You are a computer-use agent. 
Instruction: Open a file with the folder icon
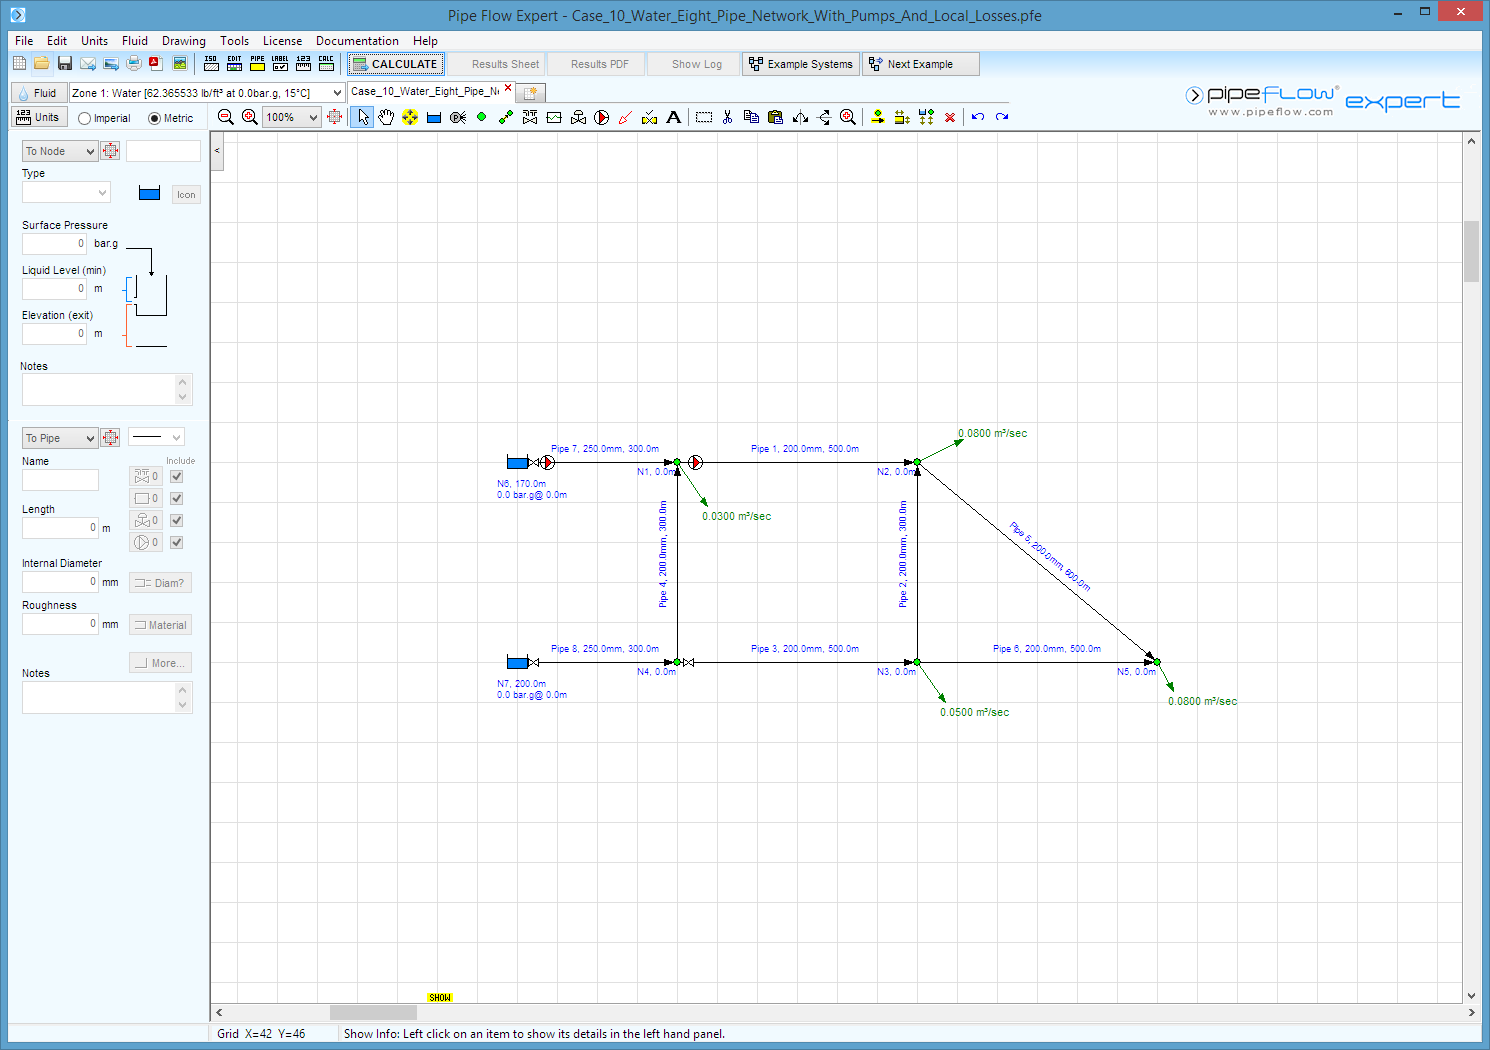click(41, 63)
